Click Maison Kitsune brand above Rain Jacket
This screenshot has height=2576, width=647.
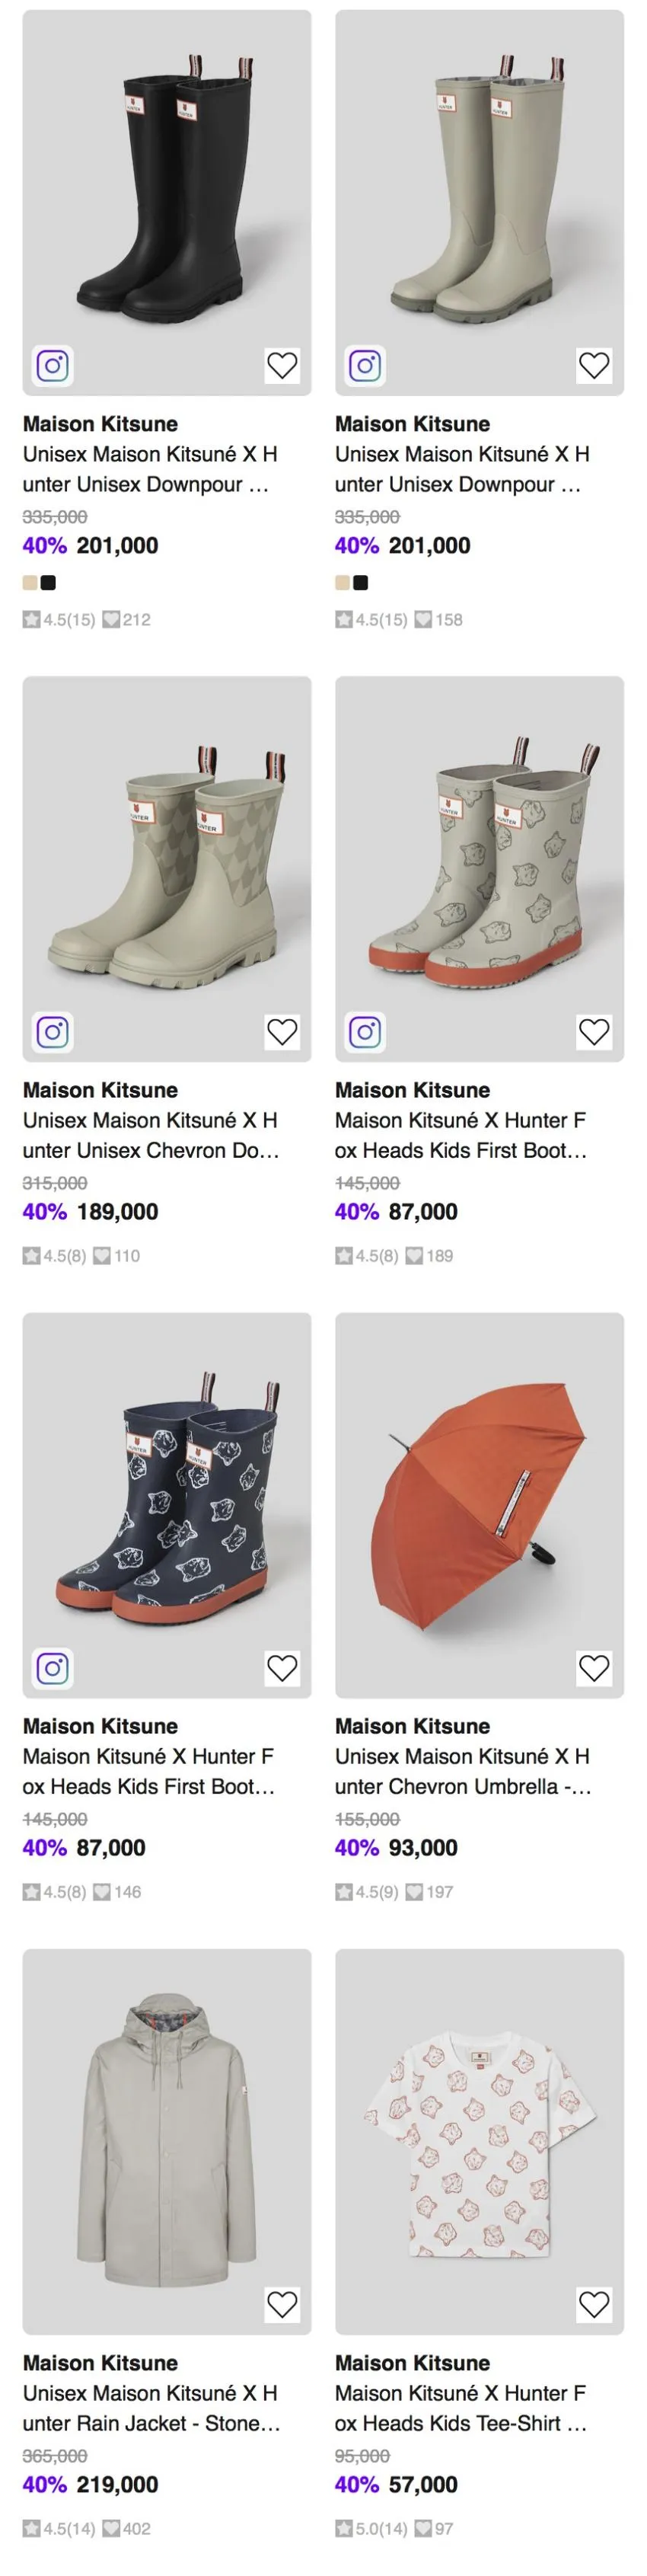[100, 2362]
